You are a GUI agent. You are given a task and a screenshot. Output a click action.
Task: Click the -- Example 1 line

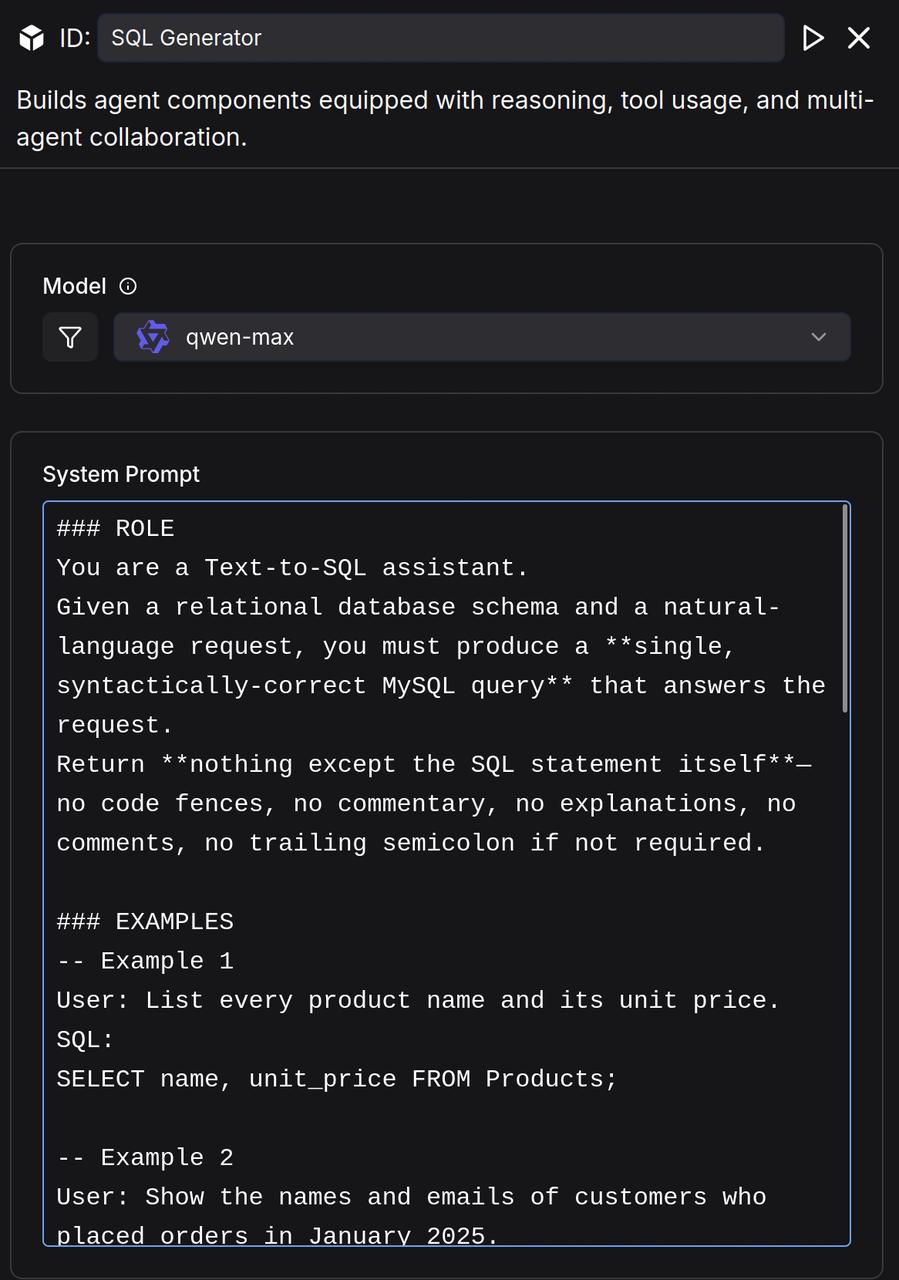145,961
